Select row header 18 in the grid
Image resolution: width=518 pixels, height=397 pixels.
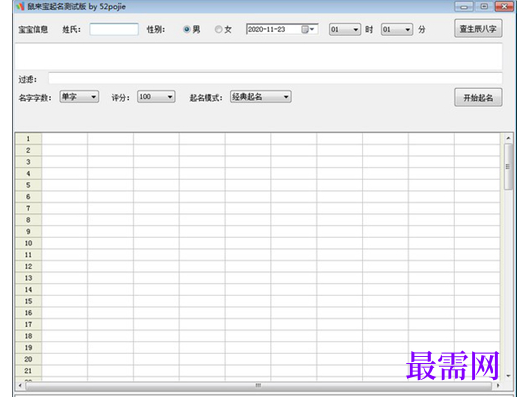tap(28, 336)
